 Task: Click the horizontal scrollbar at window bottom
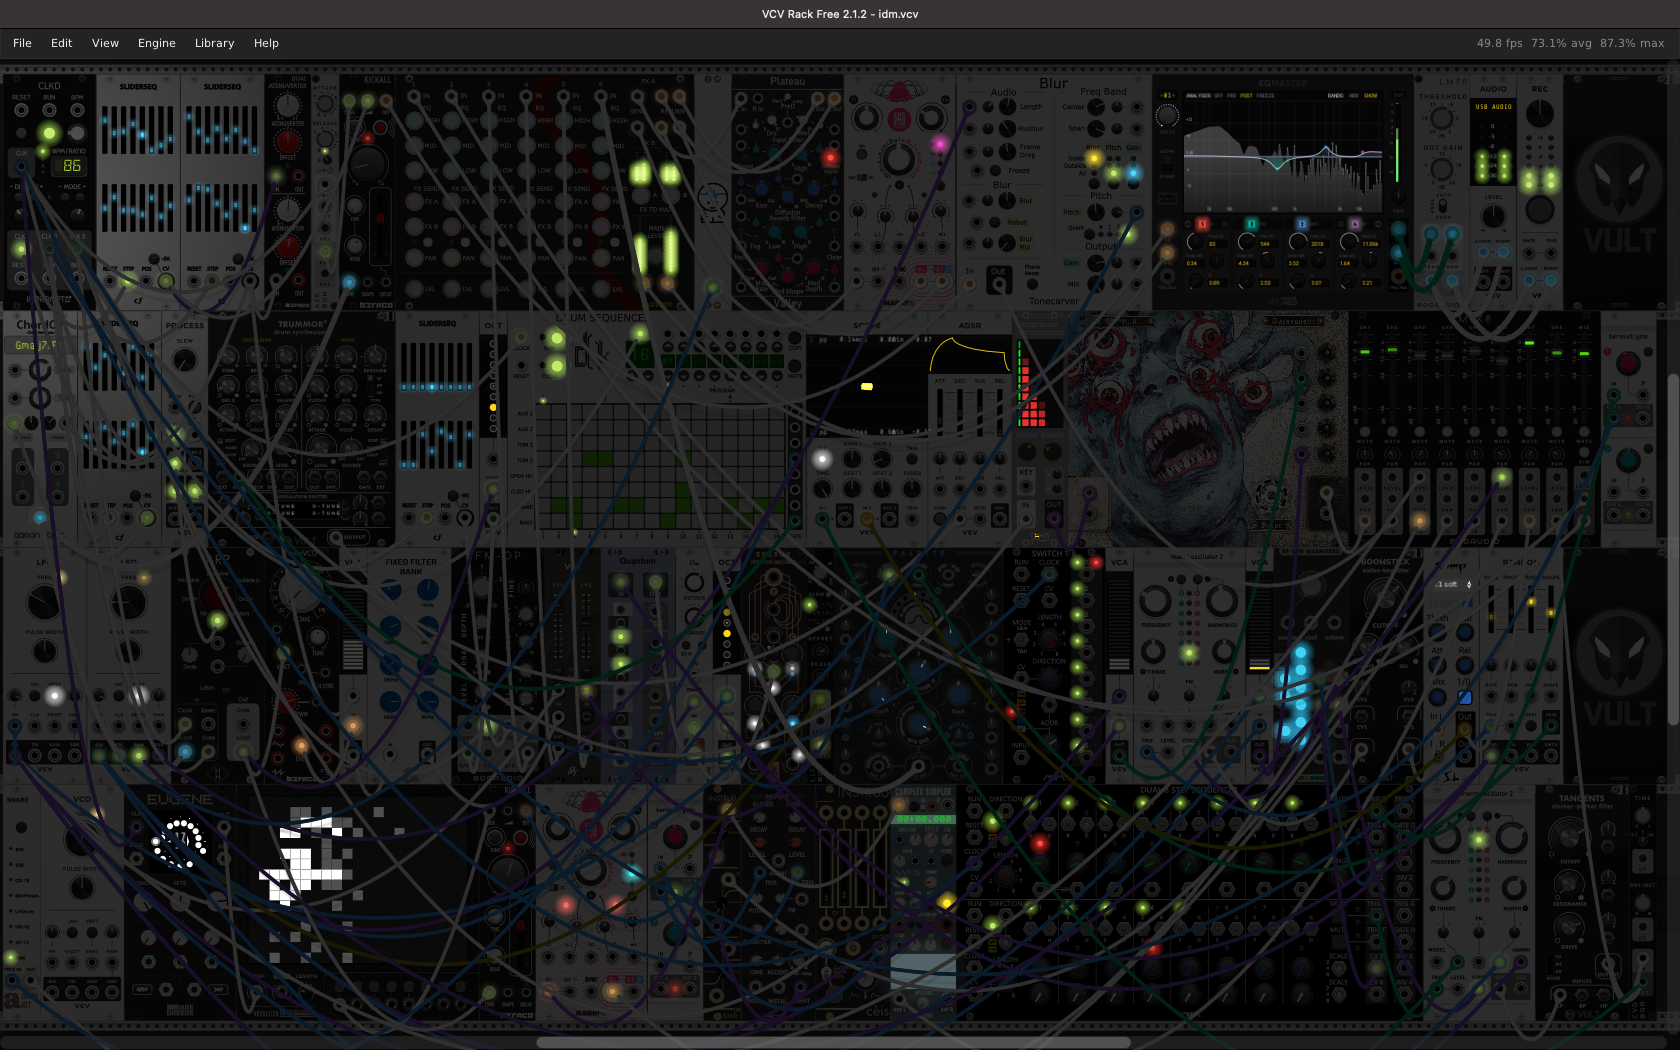tap(833, 1042)
